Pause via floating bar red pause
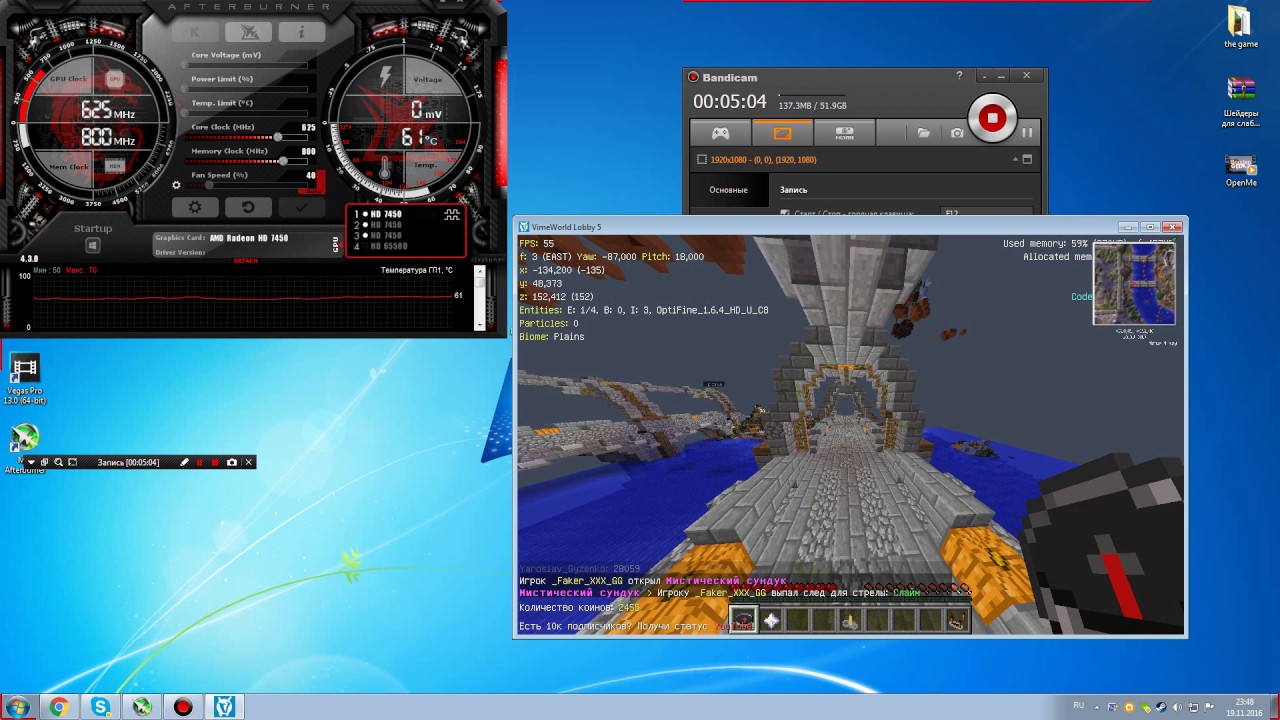 click(x=200, y=462)
